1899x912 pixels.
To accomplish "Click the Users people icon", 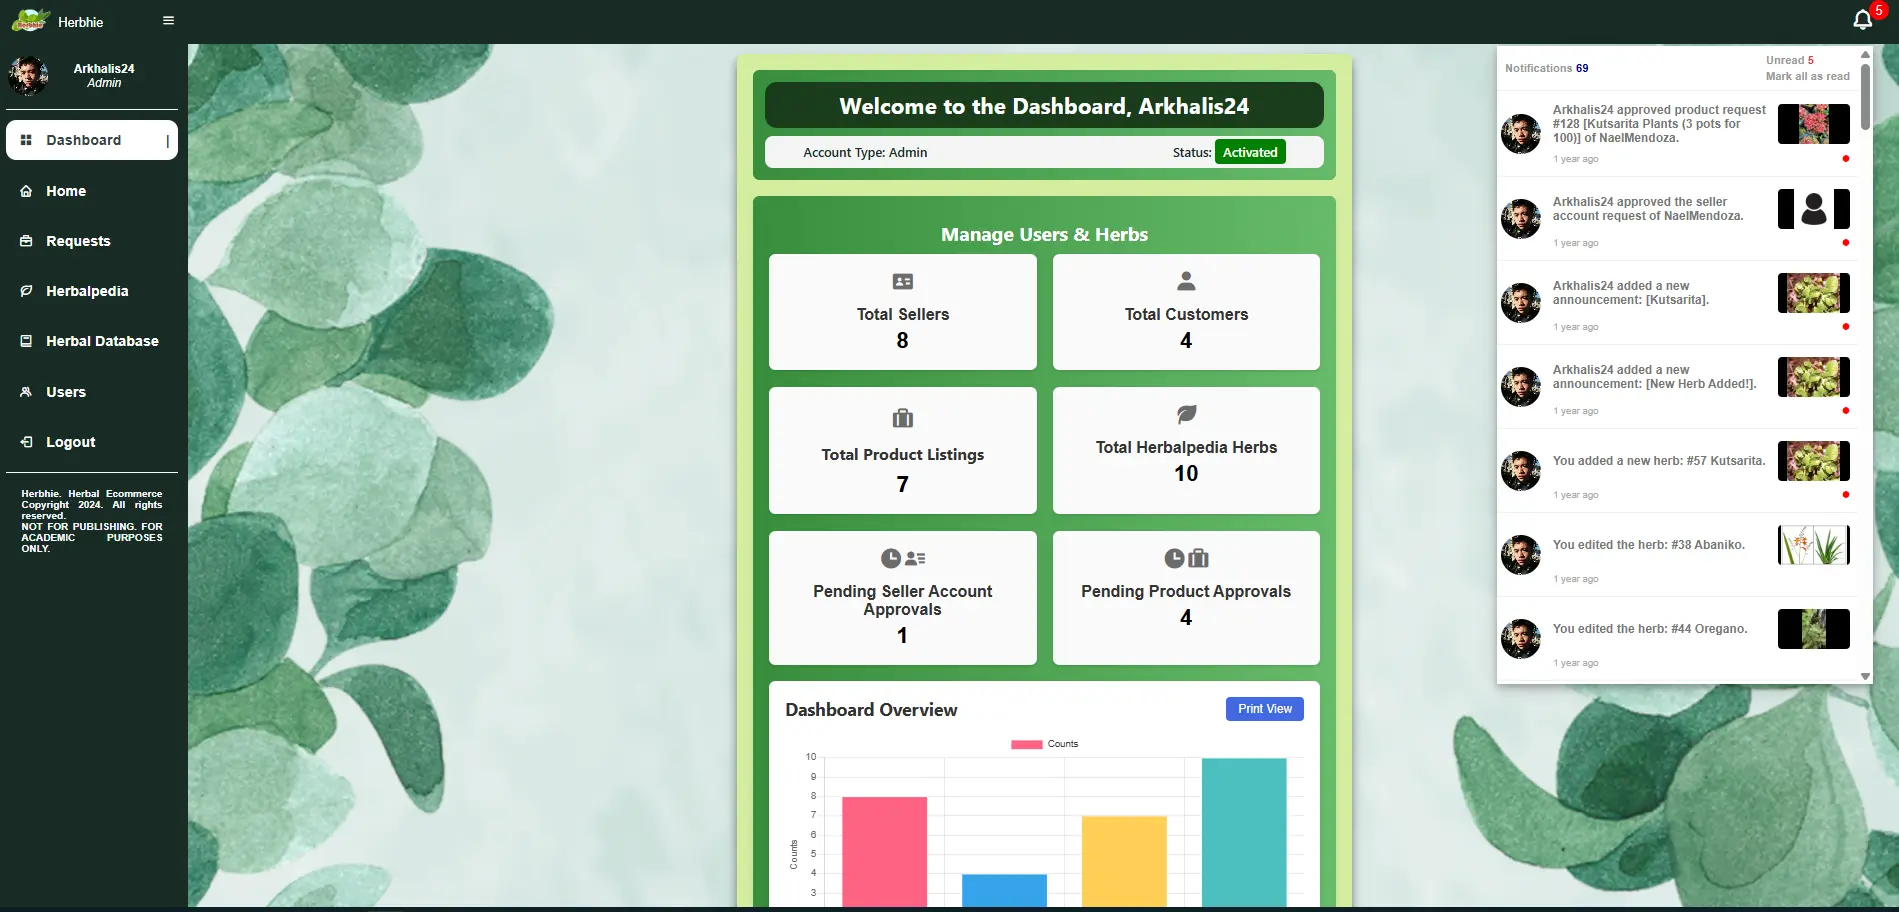I will 26,392.
